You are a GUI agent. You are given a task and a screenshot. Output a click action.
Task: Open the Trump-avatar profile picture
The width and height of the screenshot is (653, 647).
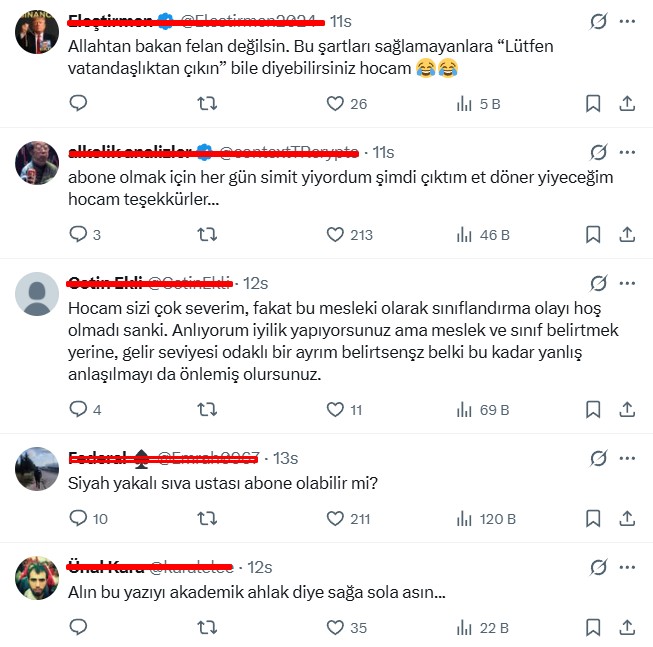(37, 32)
